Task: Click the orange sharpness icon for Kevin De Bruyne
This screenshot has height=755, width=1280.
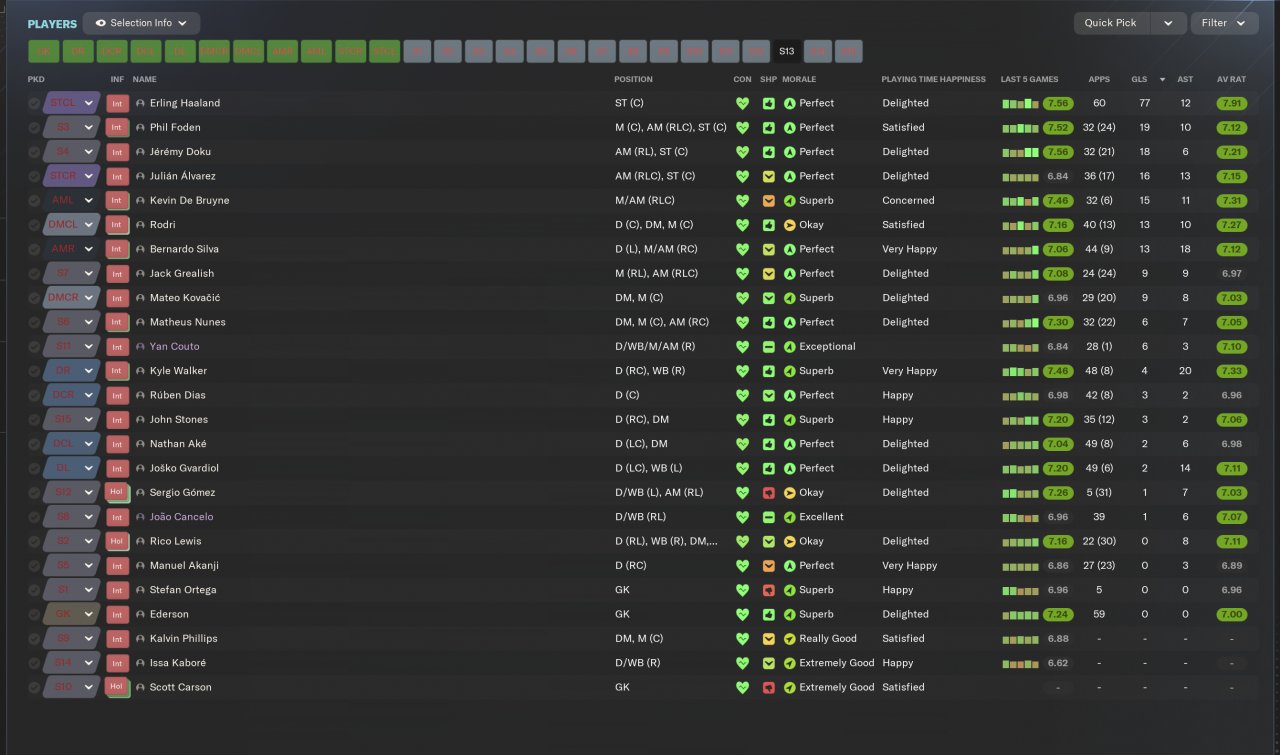Action: 768,200
